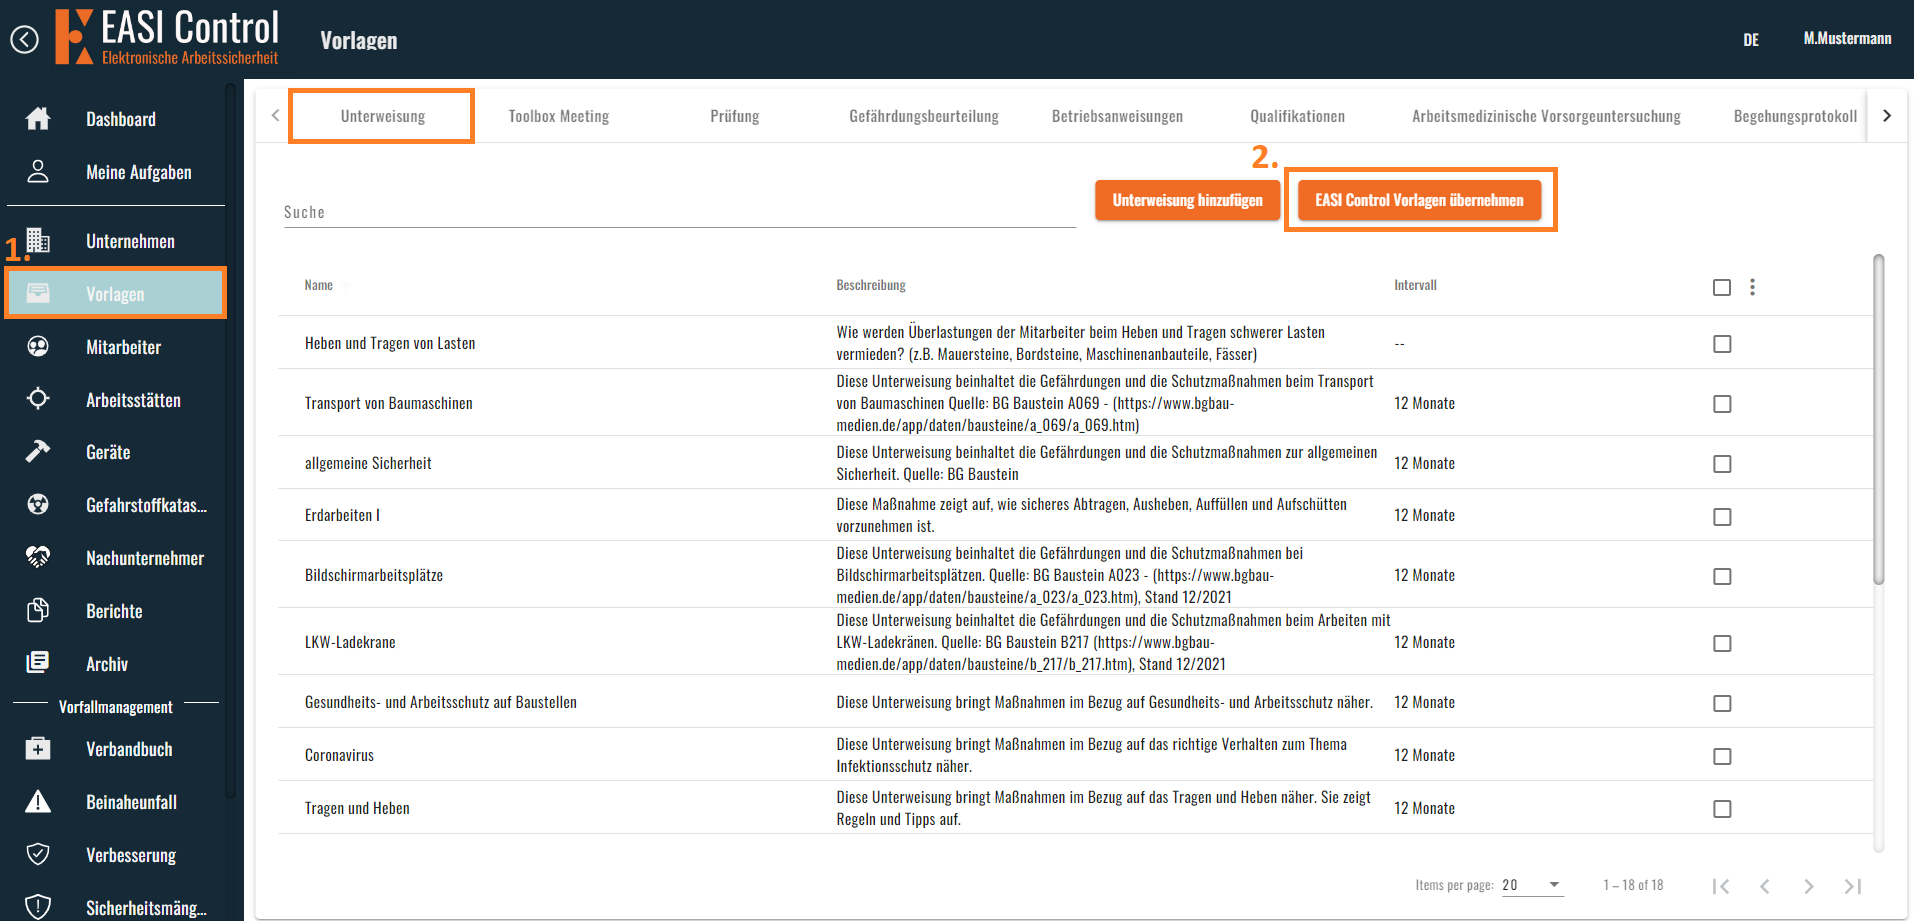Viewport: 1914px width, 921px height.
Task: Switch to the Toolbox Meeting tab
Action: click(559, 116)
